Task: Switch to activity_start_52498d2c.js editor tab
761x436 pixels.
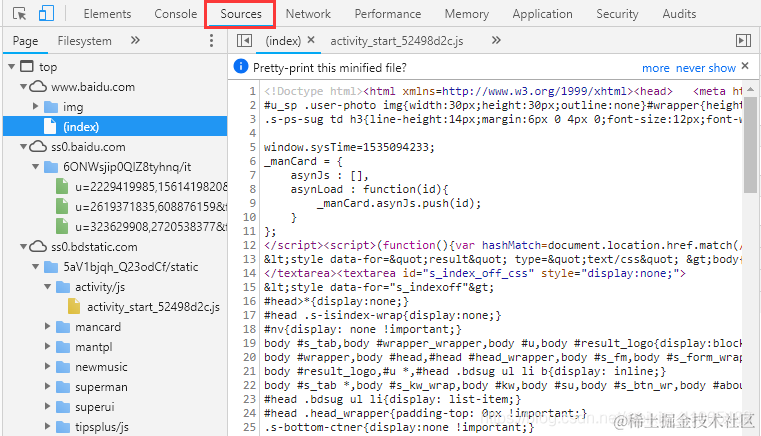Action: (397, 41)
